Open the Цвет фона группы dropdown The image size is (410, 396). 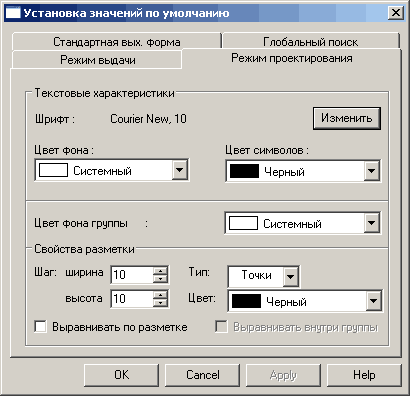[x=371, y=223]
